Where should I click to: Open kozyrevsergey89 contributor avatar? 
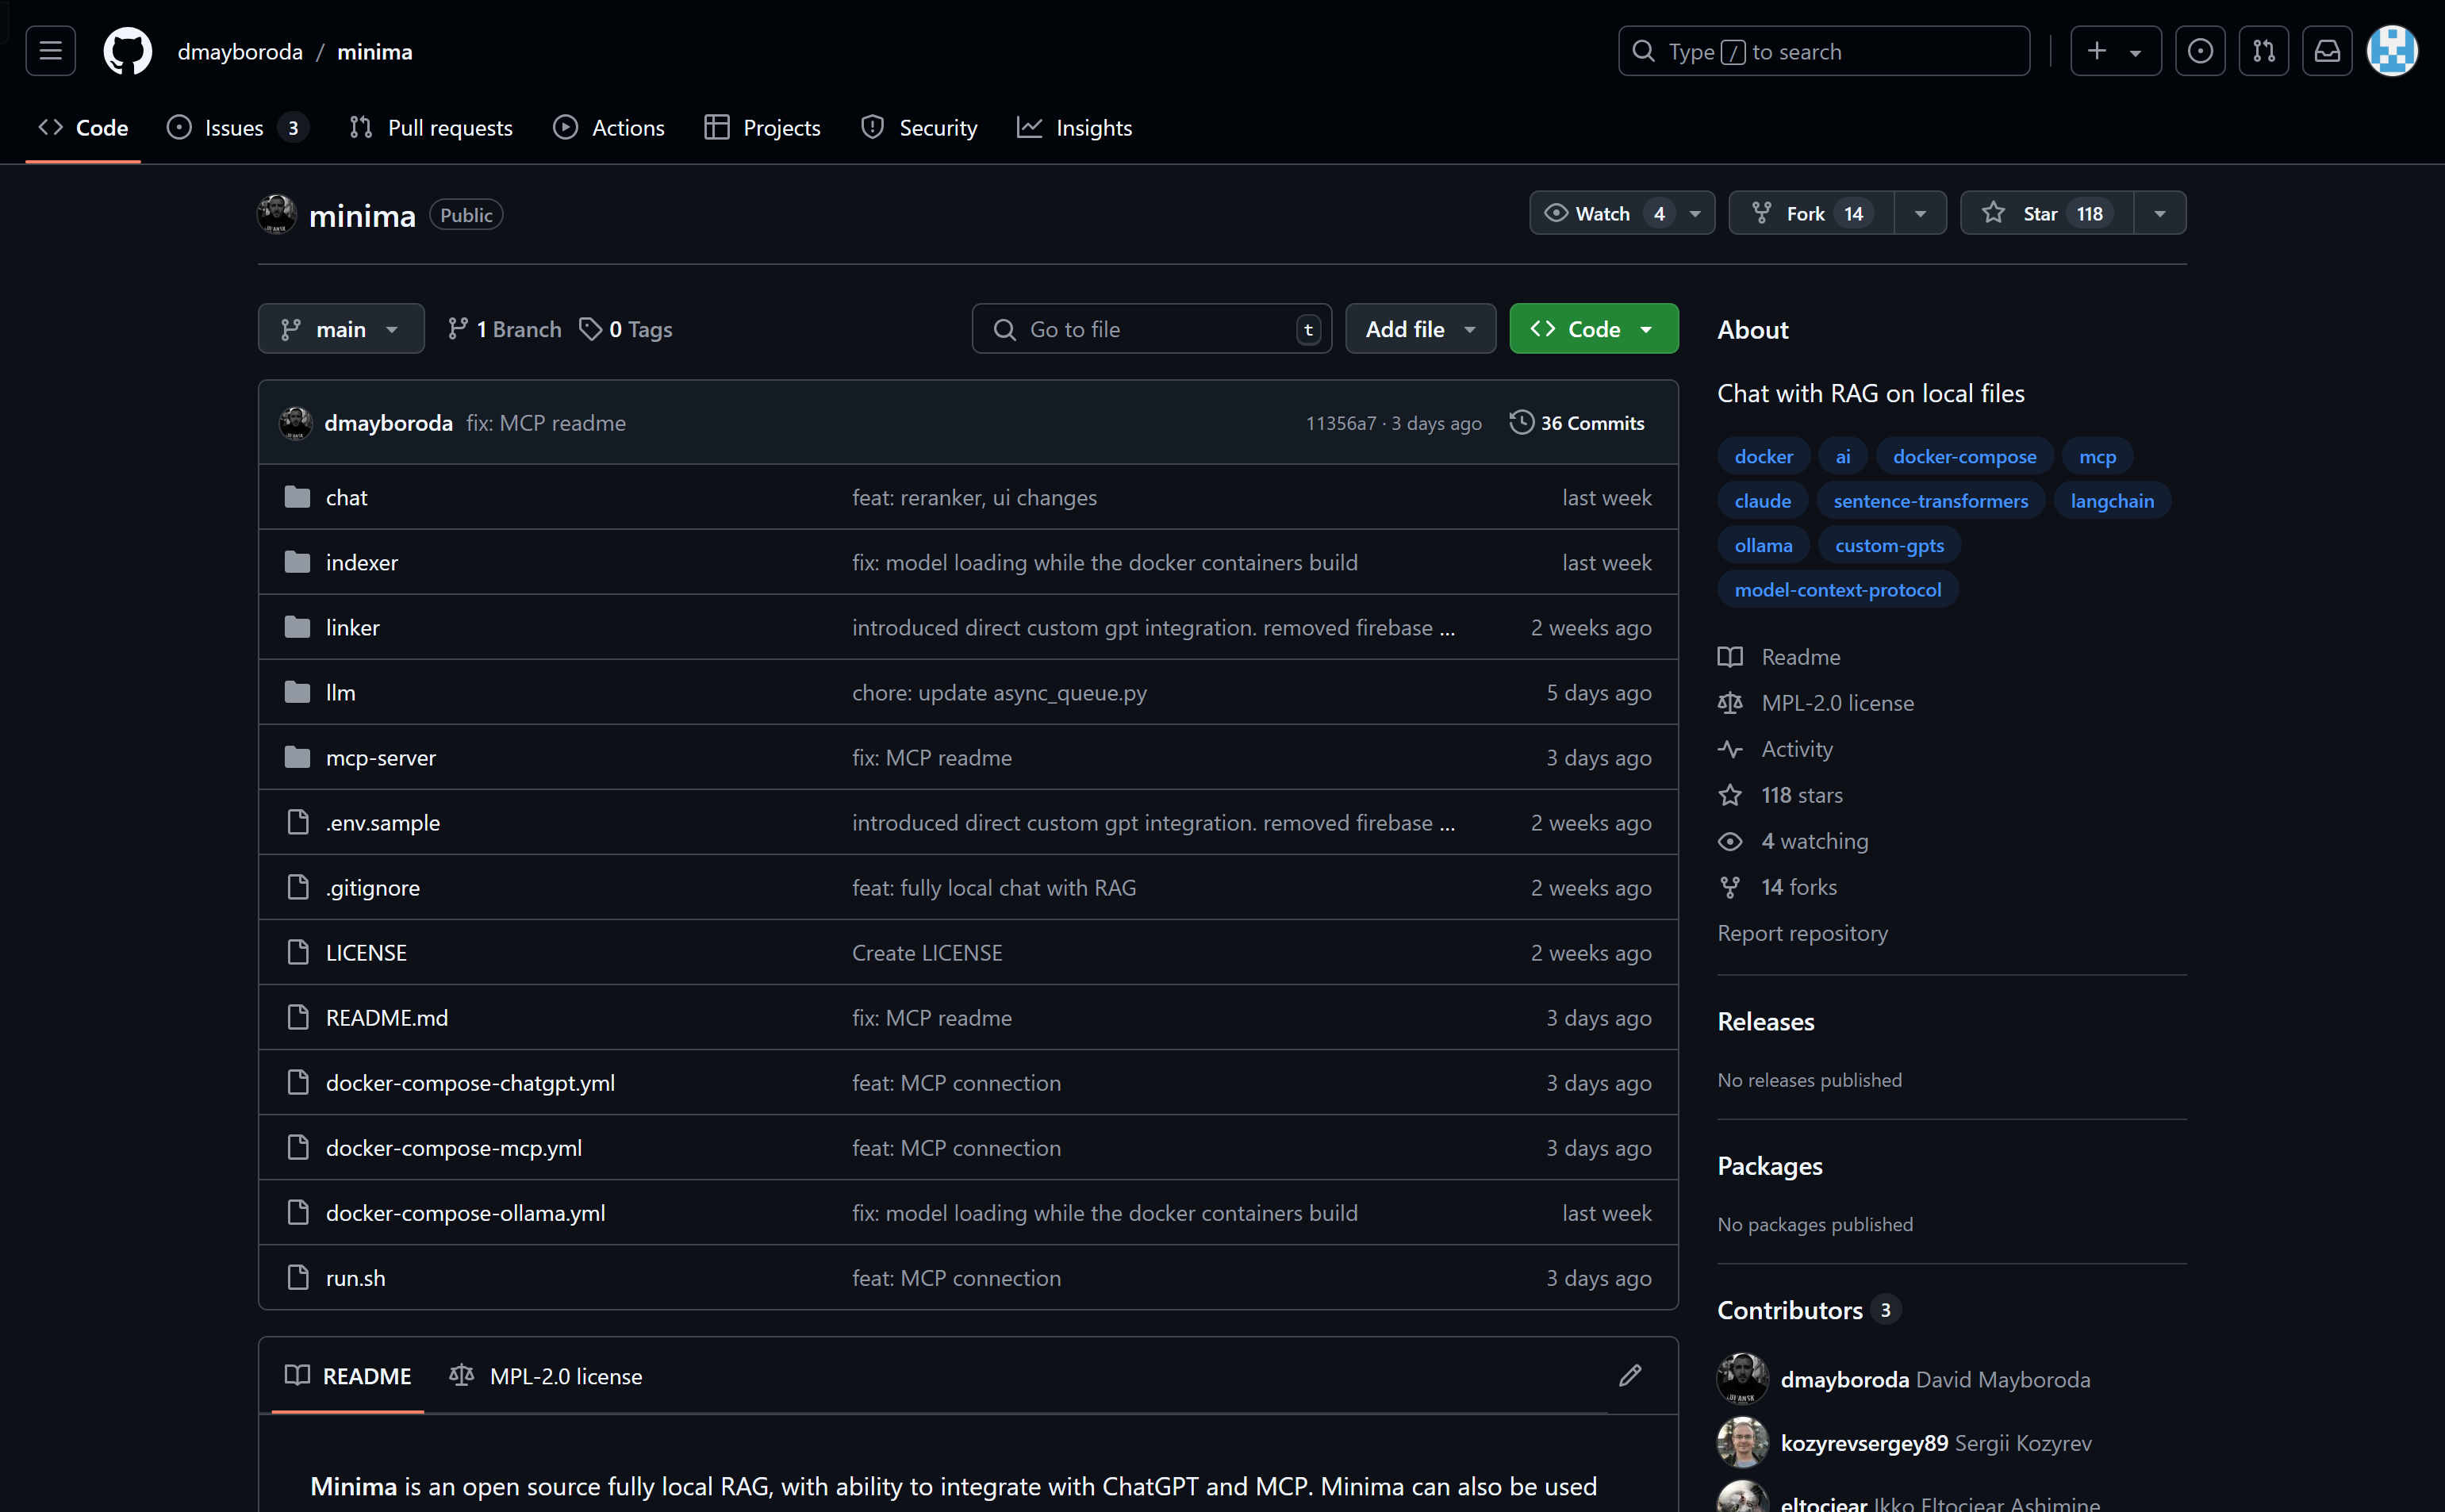tap(1743, 1443)
